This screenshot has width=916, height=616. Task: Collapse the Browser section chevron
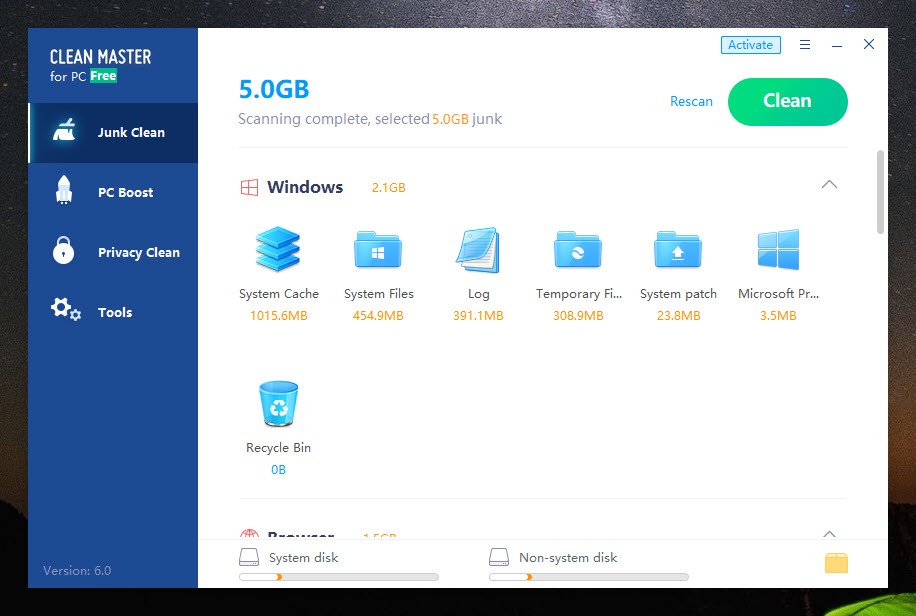tap(829, 534)
